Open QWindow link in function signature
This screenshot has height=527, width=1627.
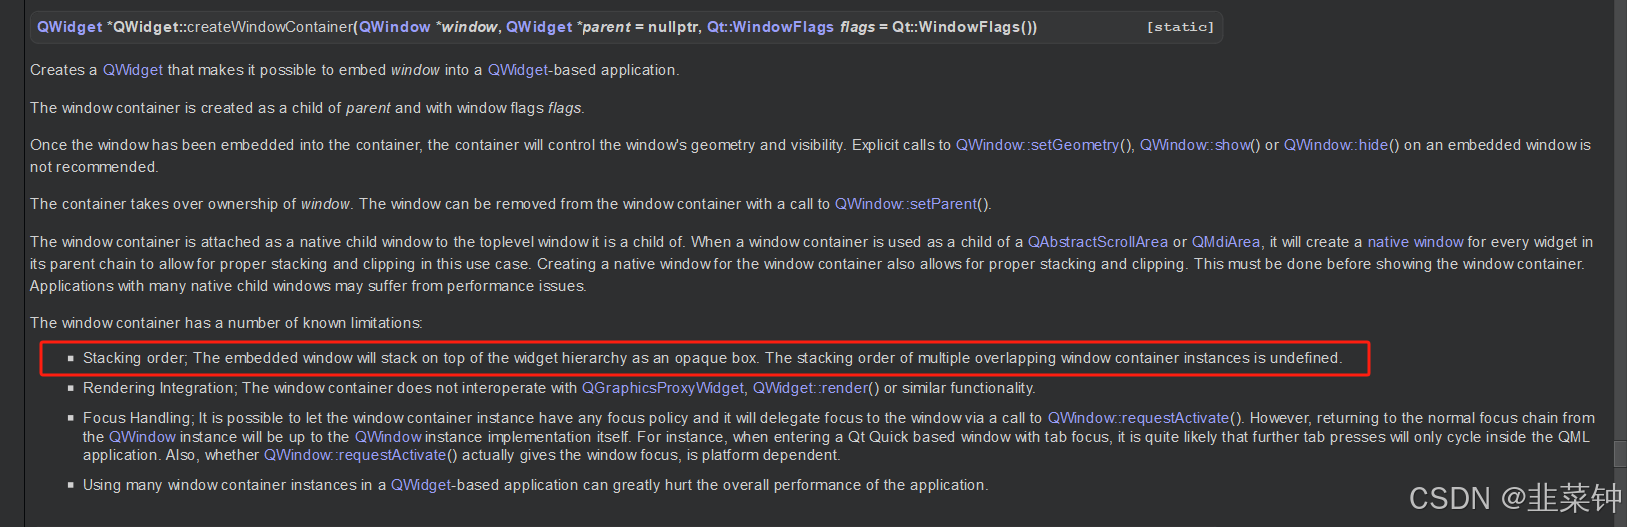tap(395, 27)
